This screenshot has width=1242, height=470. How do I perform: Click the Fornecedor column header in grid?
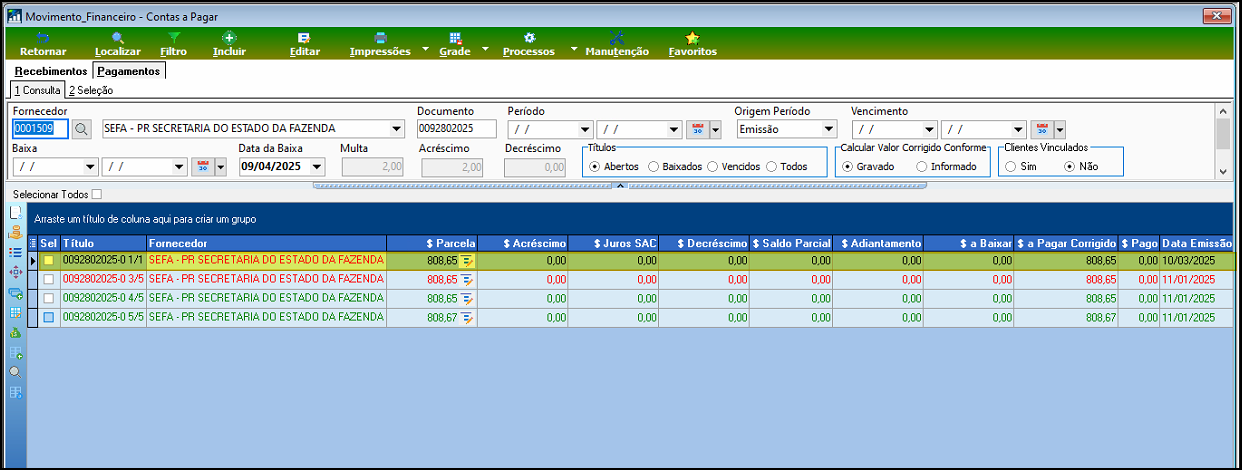(265, 243)
